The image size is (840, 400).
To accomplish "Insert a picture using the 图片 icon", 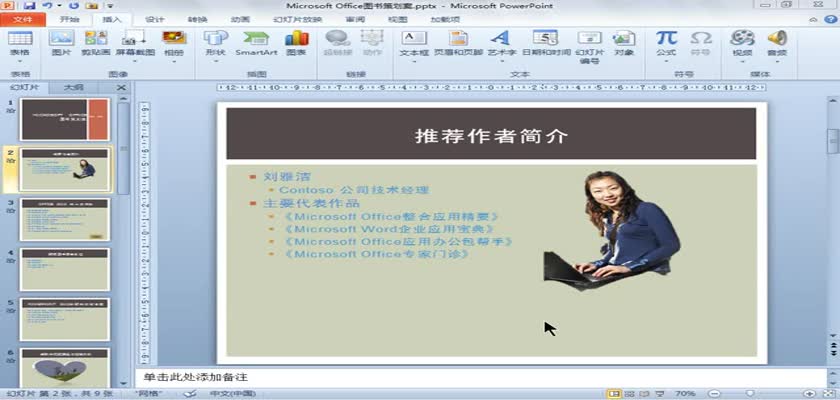I will pos(61,38).
